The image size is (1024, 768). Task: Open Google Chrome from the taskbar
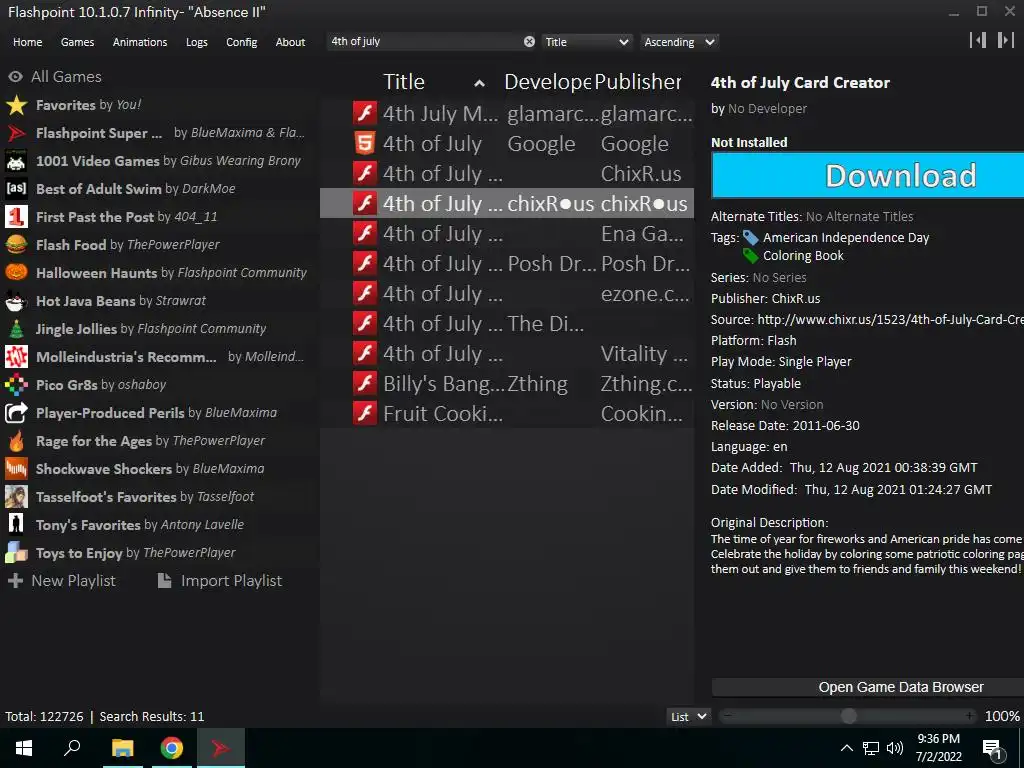click(x=172, y=748)
